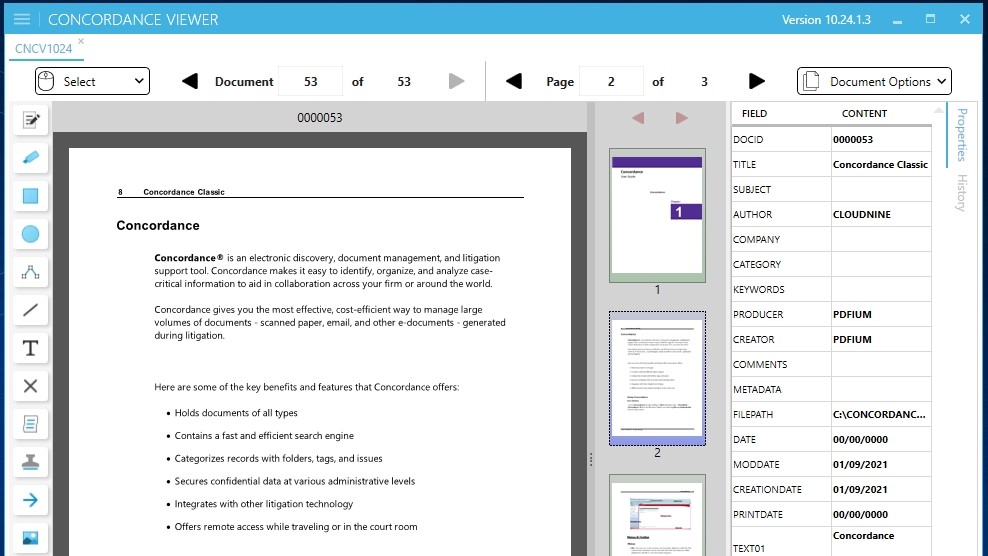Go to next document arrow
Screen dimensions: 988x556
tap(456, 81)
